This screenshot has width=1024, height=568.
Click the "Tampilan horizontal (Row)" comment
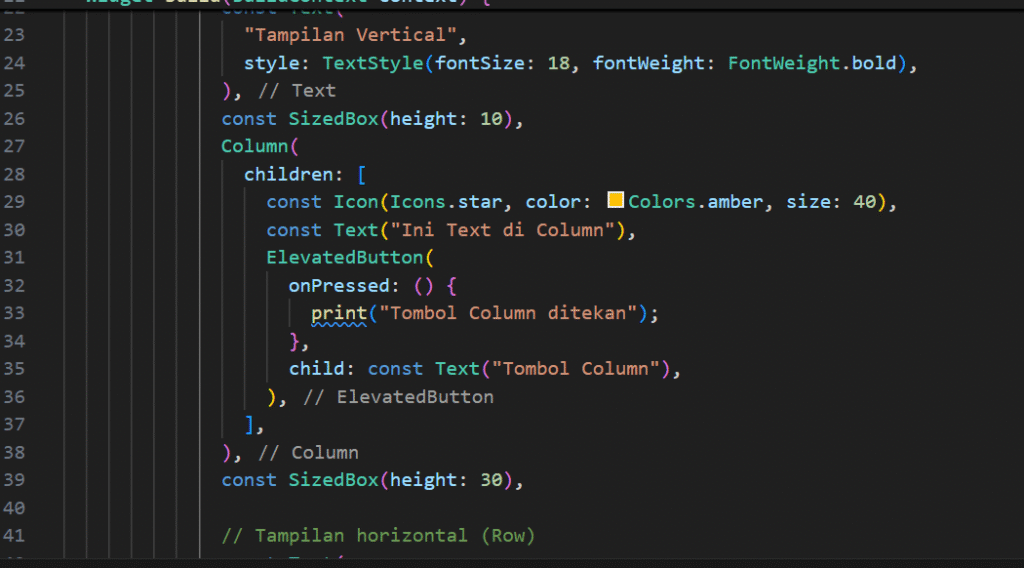(x=378, y=536)
